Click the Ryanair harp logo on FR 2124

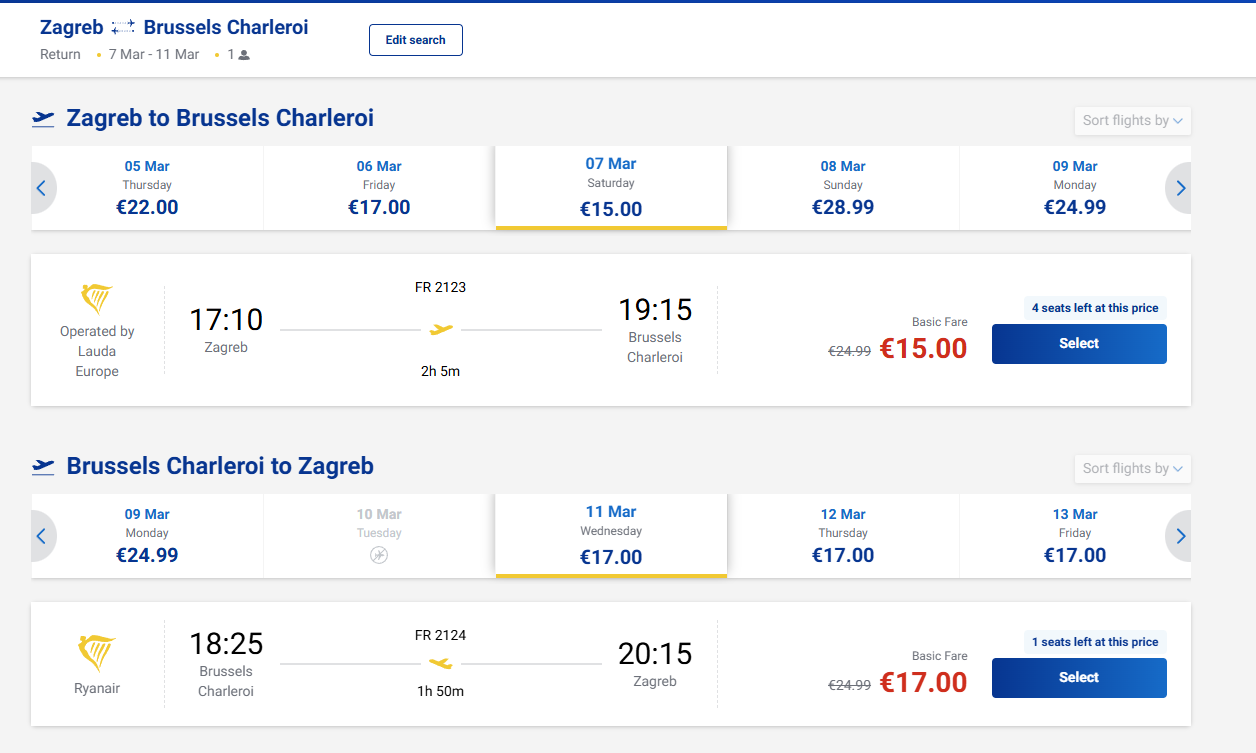97,653
